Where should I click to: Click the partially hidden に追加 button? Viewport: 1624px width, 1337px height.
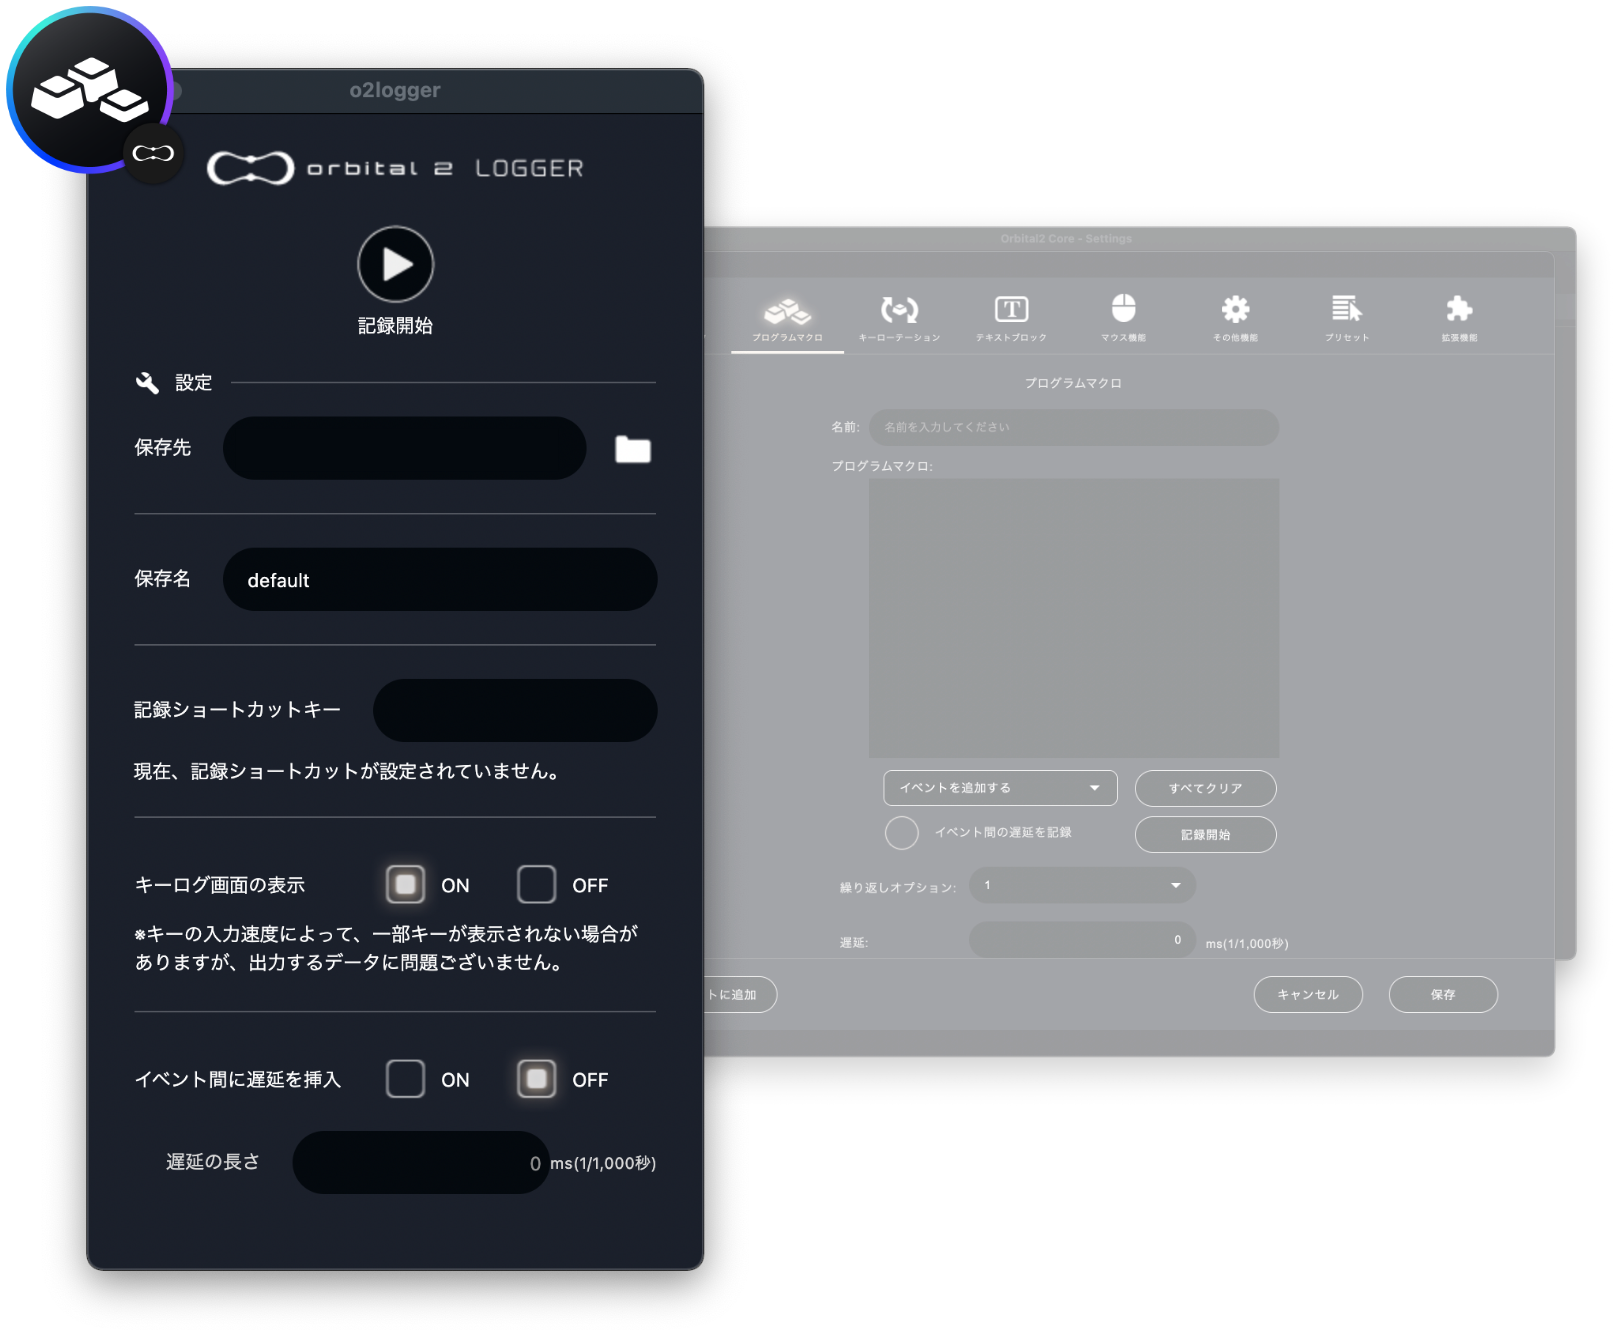(x=740, y=994)
